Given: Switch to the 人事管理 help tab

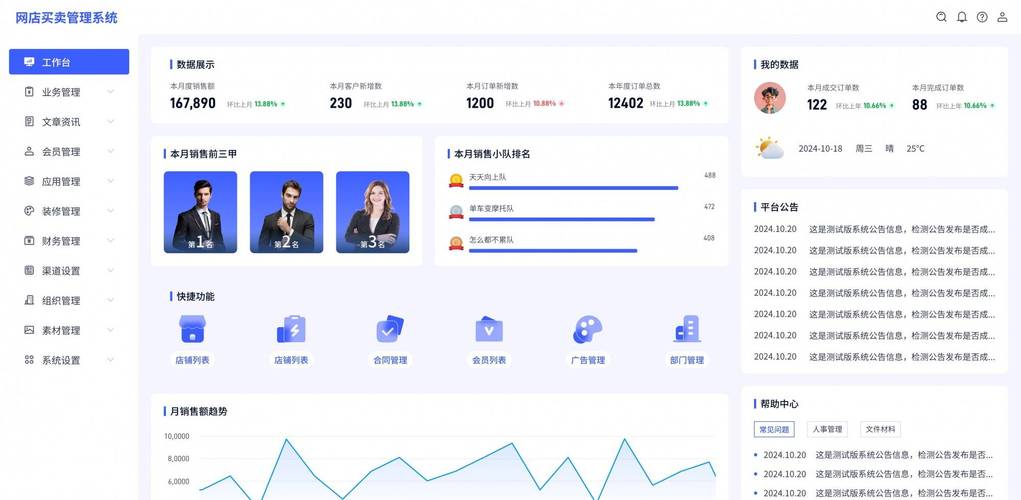Looking at the screenshot, I should click(827, 429).
